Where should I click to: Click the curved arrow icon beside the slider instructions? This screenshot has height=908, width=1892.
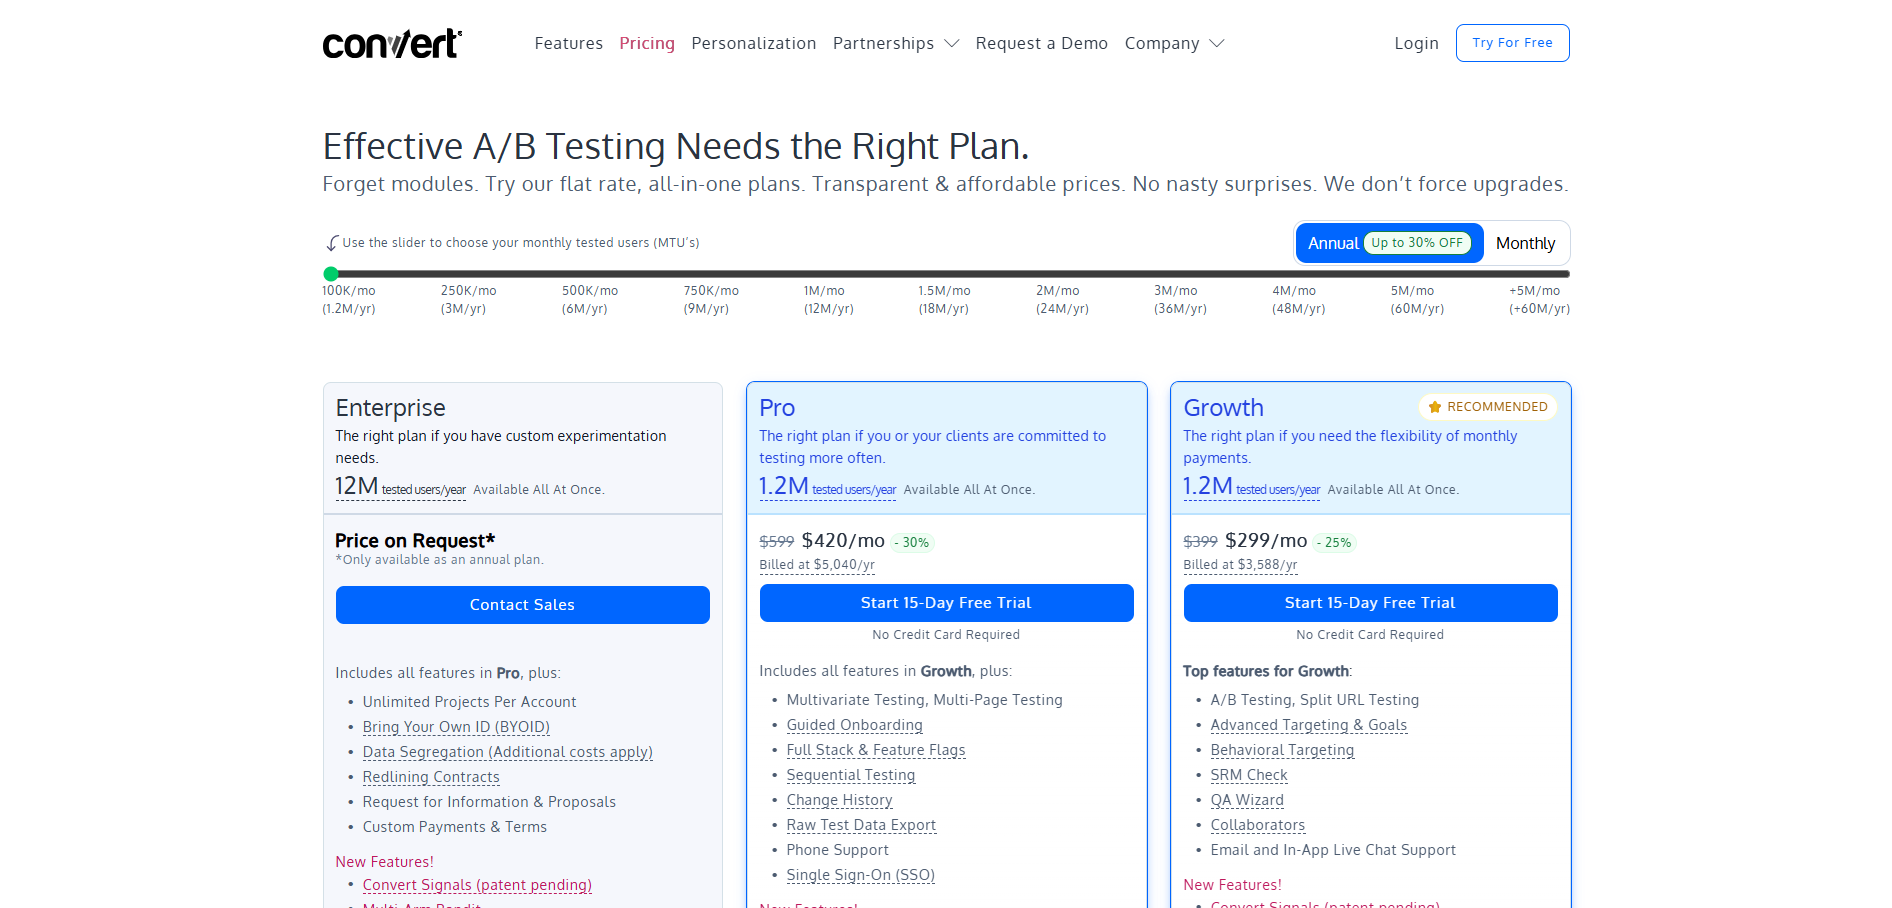331,242
